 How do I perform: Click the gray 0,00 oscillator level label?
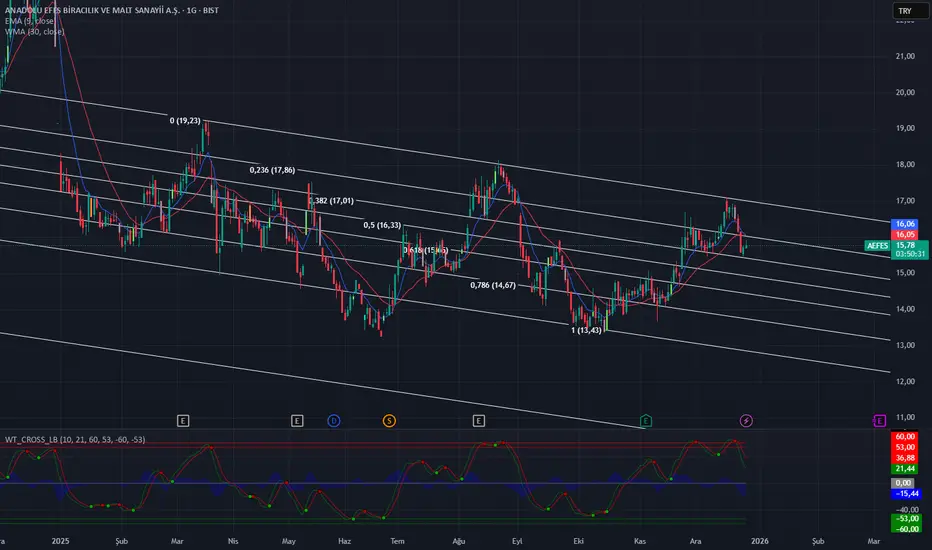903,483
